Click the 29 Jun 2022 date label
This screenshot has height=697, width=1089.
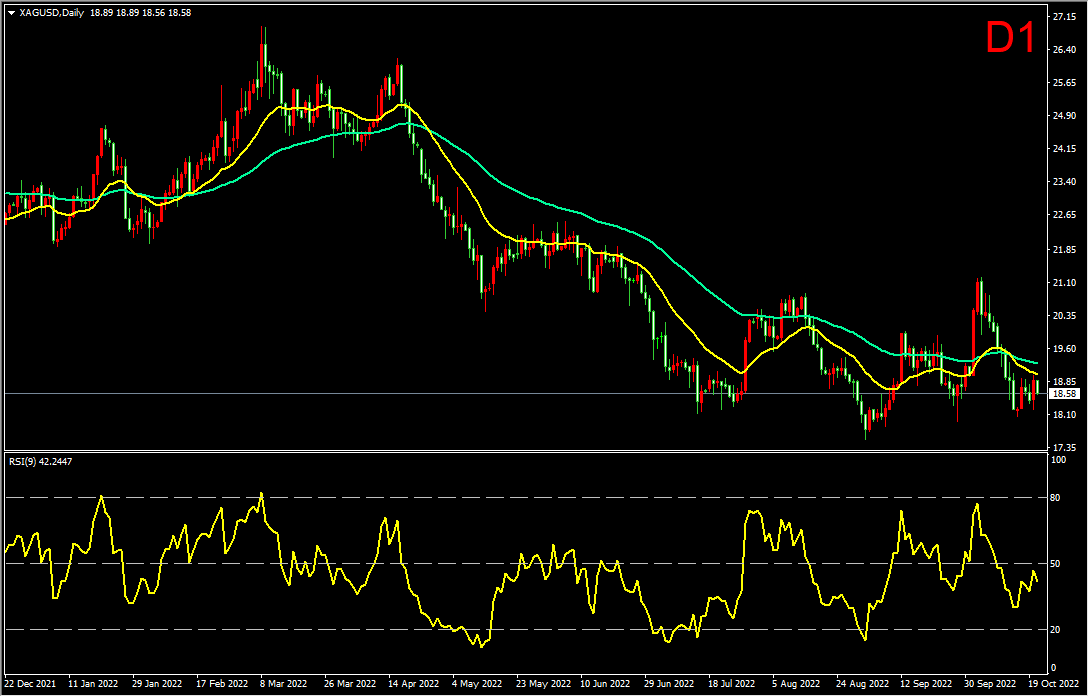click(x=670, y=683)
